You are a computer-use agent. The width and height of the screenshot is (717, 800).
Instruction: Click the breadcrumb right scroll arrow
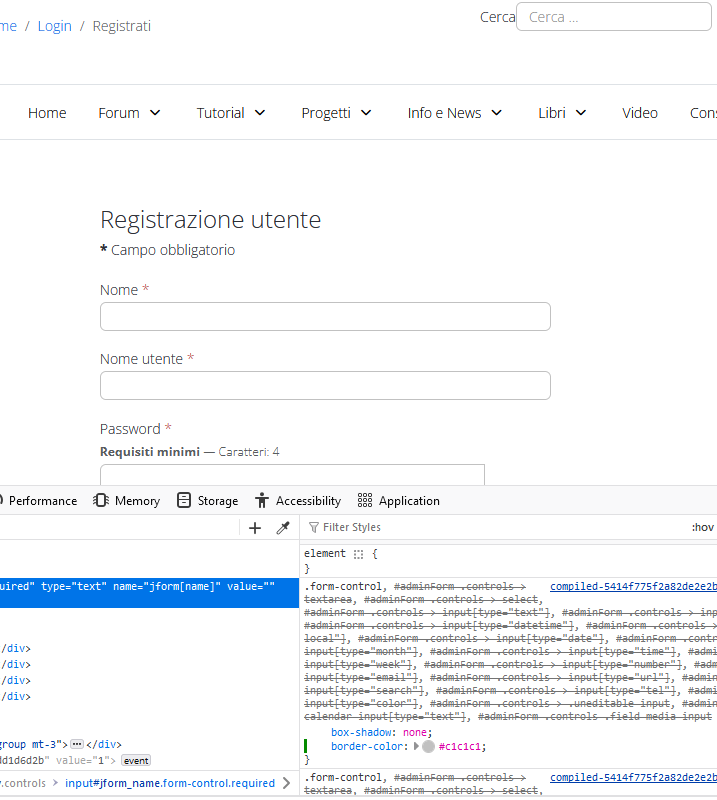tap(288, 783)
